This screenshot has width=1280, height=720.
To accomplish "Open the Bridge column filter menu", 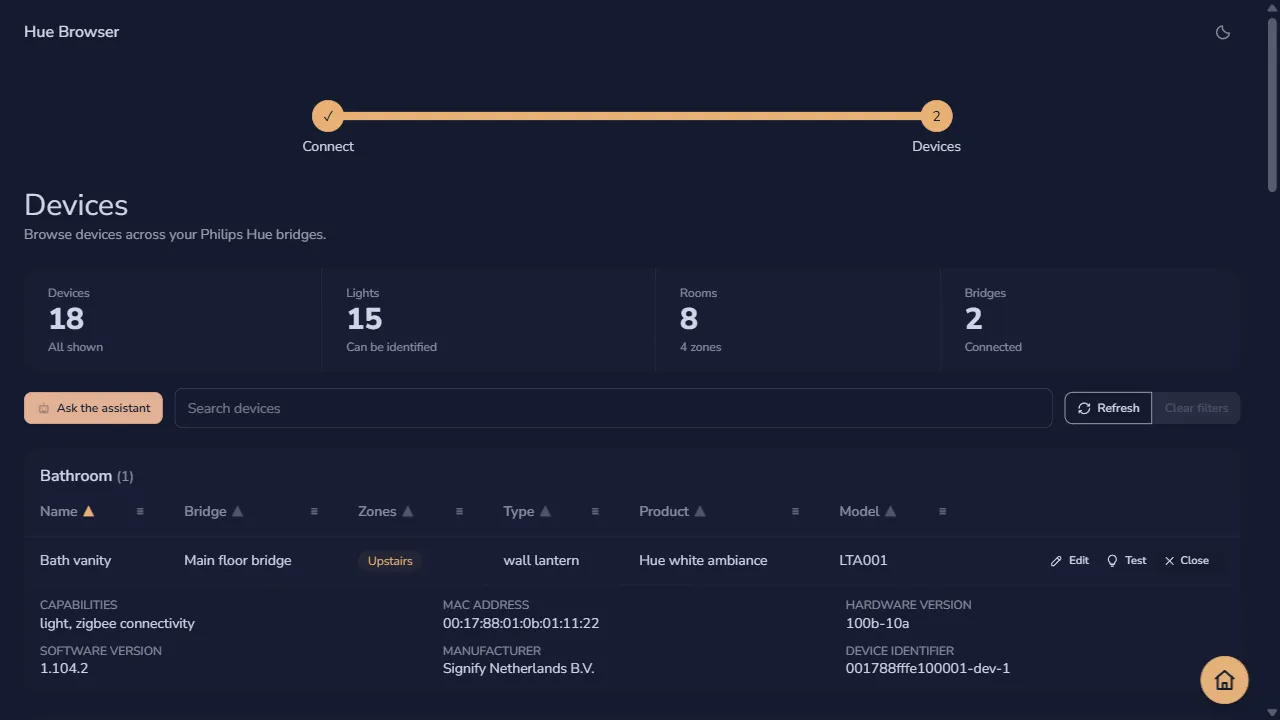I will click(x=314, y=511).
